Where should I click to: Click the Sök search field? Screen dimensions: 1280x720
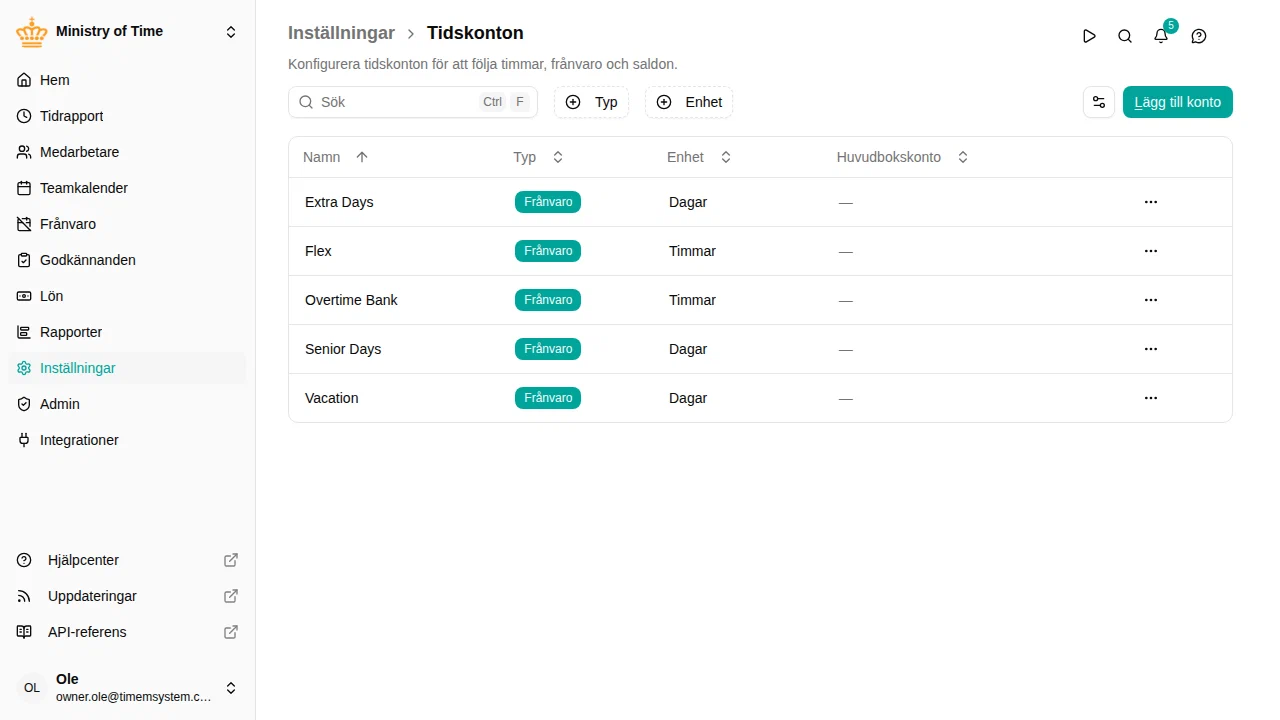point(413,102)
